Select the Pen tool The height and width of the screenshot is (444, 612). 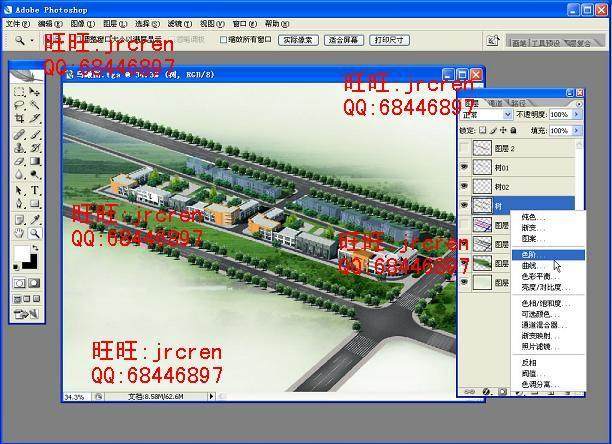[19, 203]
